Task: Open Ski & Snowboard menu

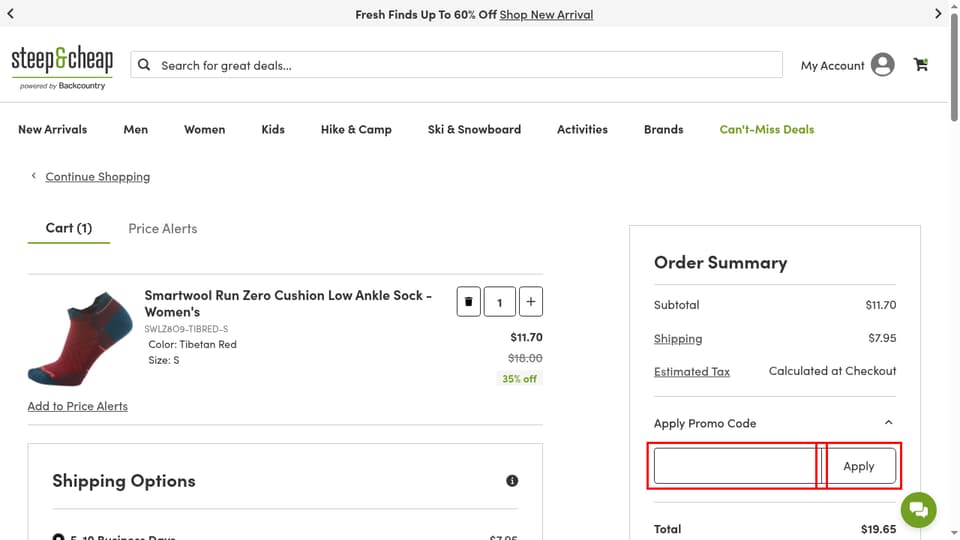Action: [x=474, y=129]
